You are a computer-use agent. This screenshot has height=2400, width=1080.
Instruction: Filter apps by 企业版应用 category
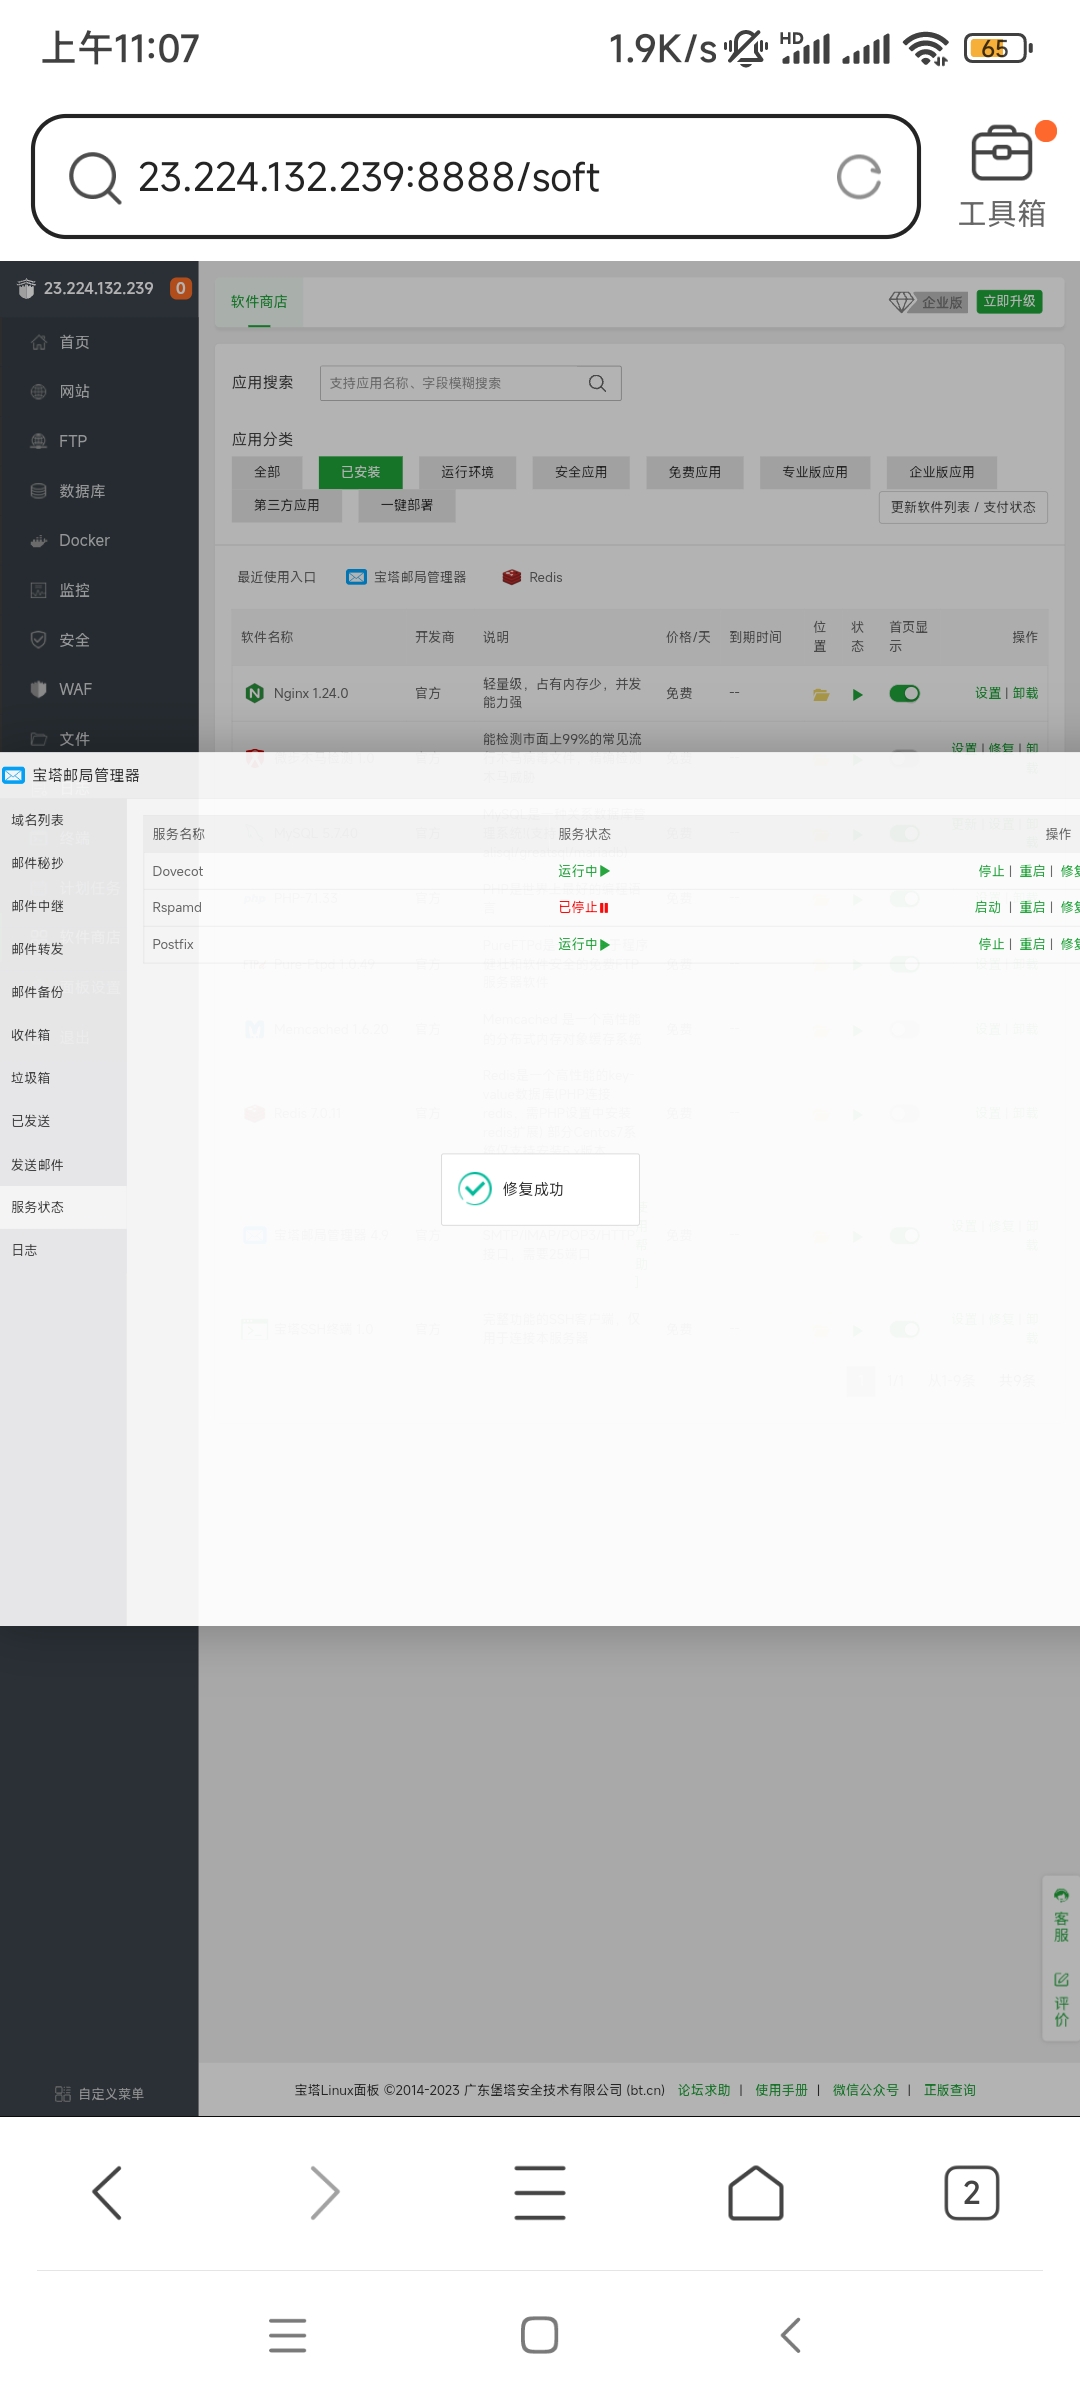pyautogui.click(x=941, y=472)
